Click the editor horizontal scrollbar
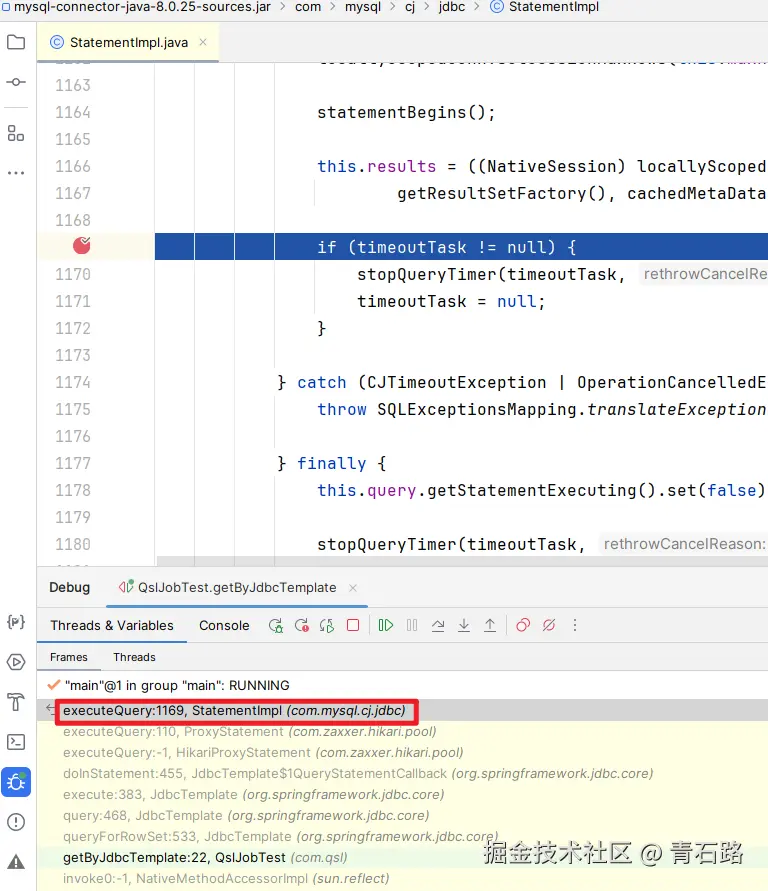The height and width of the screenshot is (891, 768). pyautogui.click(x=462, y=561)
